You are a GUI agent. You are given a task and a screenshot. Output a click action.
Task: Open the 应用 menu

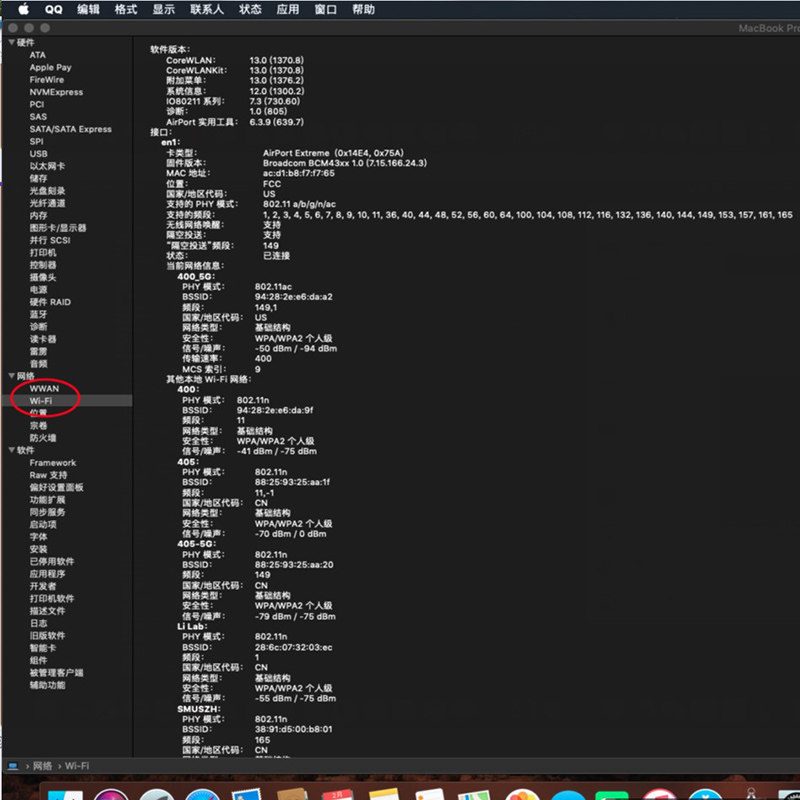point(288,9)
